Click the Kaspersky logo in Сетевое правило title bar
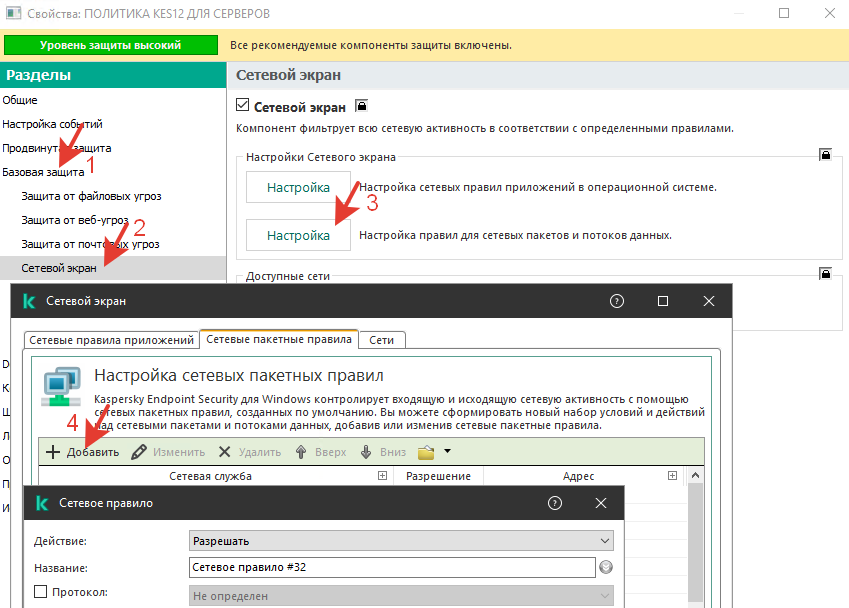This screenshot has width=849, height=608. click(x=42, y=503)
